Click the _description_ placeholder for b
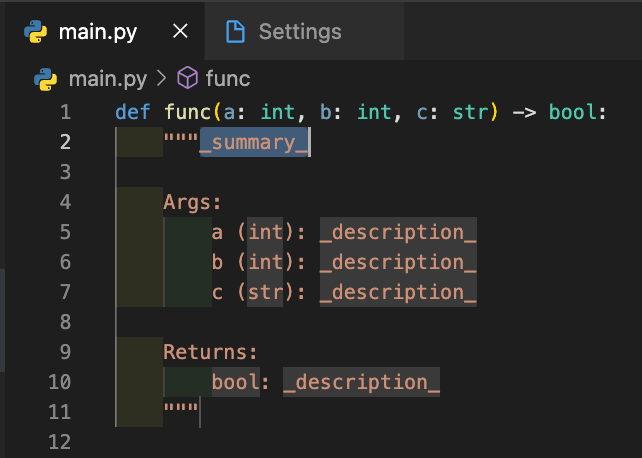 (398, 262)
